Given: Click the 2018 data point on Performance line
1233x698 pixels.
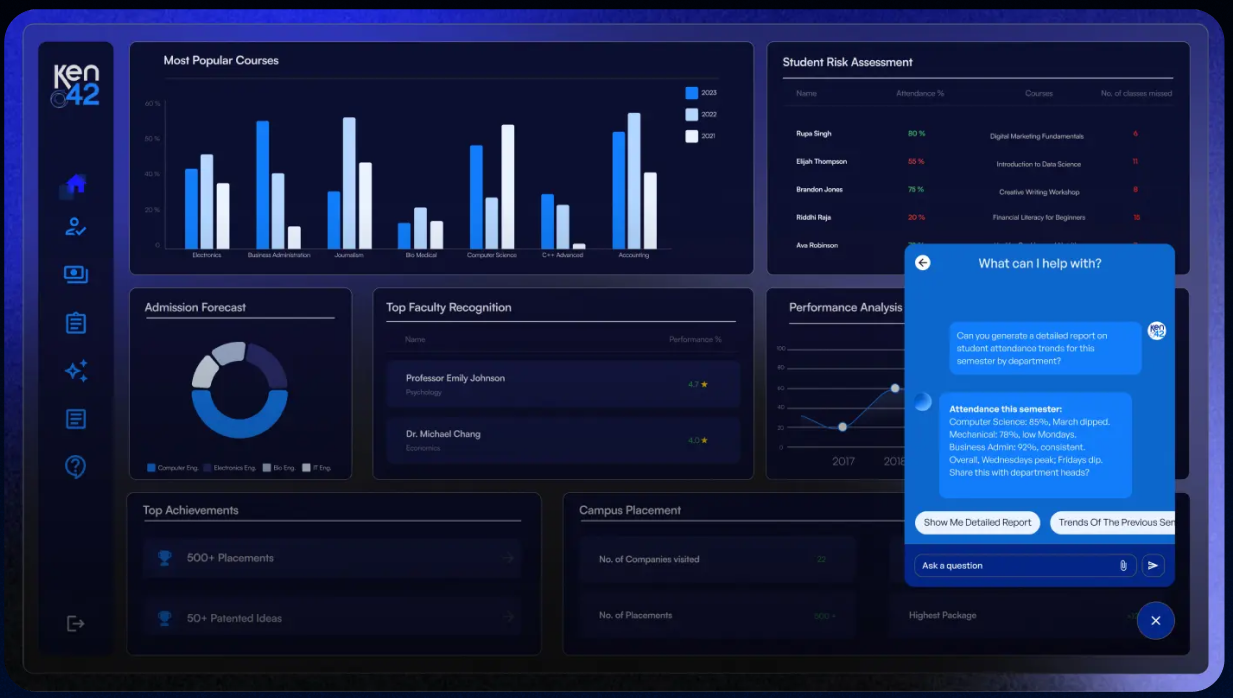Looking at the screenshot, I should click(895, 388).
